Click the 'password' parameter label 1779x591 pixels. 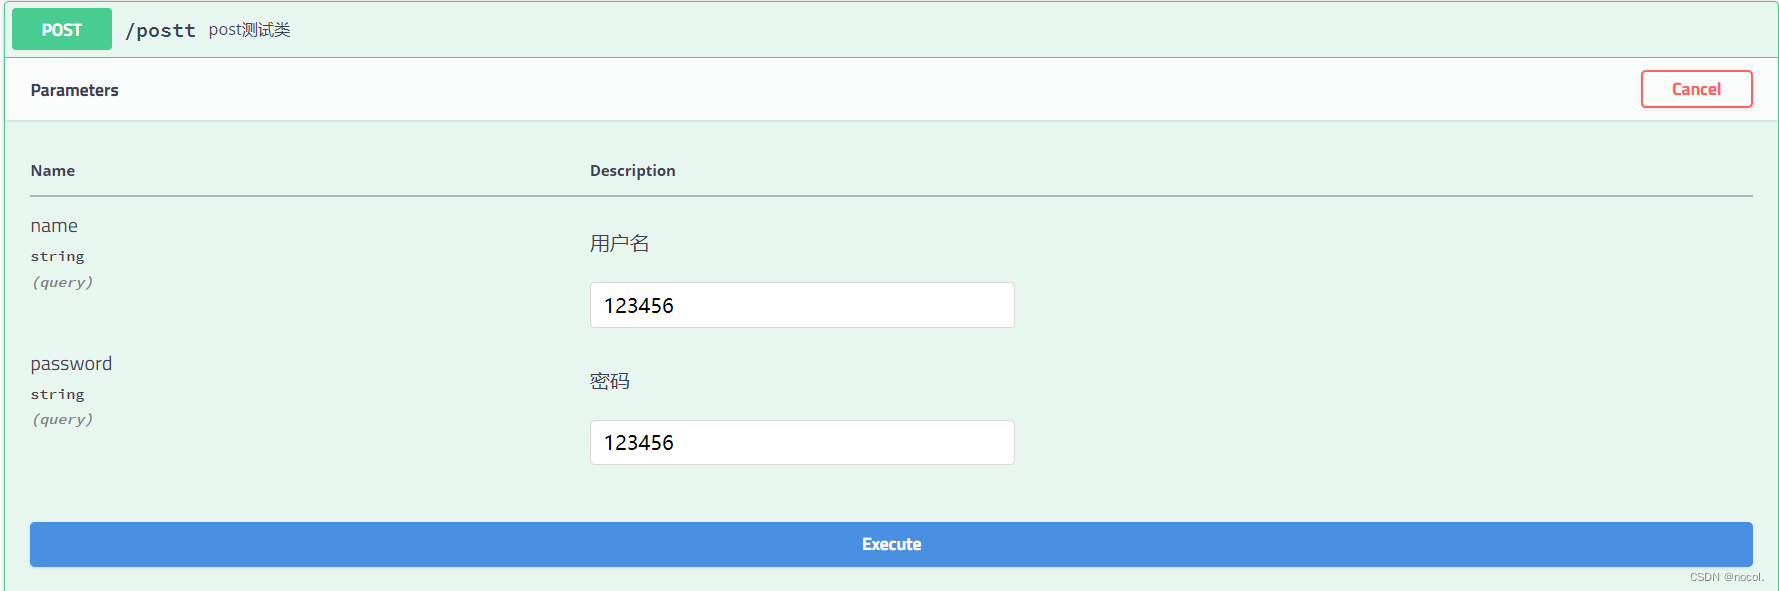coord(71,364)
